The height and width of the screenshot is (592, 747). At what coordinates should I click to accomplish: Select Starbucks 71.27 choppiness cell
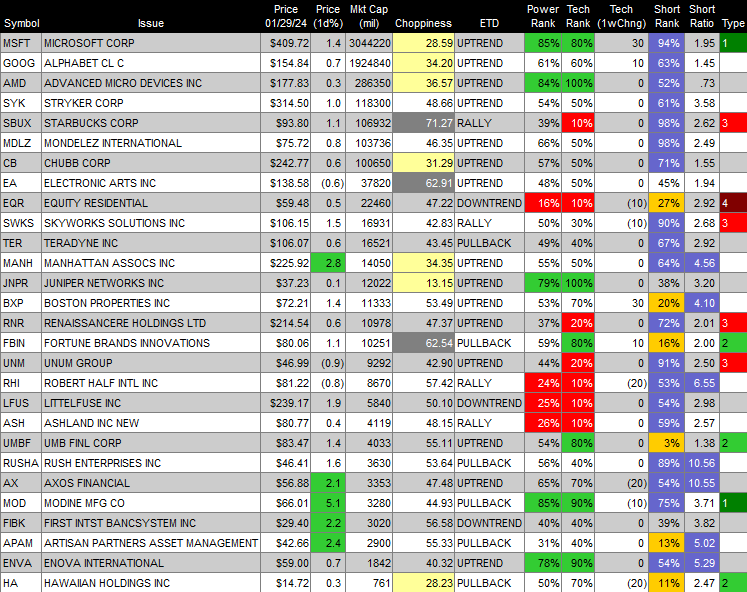pyautogui.click(x=424, y=123)
